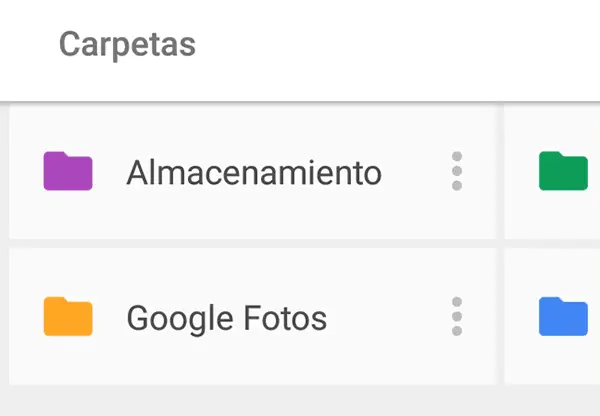Viewport: 600px width, 416px height.
Task: Click the empty gray area below the folder rows
Action: click(300, 400)
